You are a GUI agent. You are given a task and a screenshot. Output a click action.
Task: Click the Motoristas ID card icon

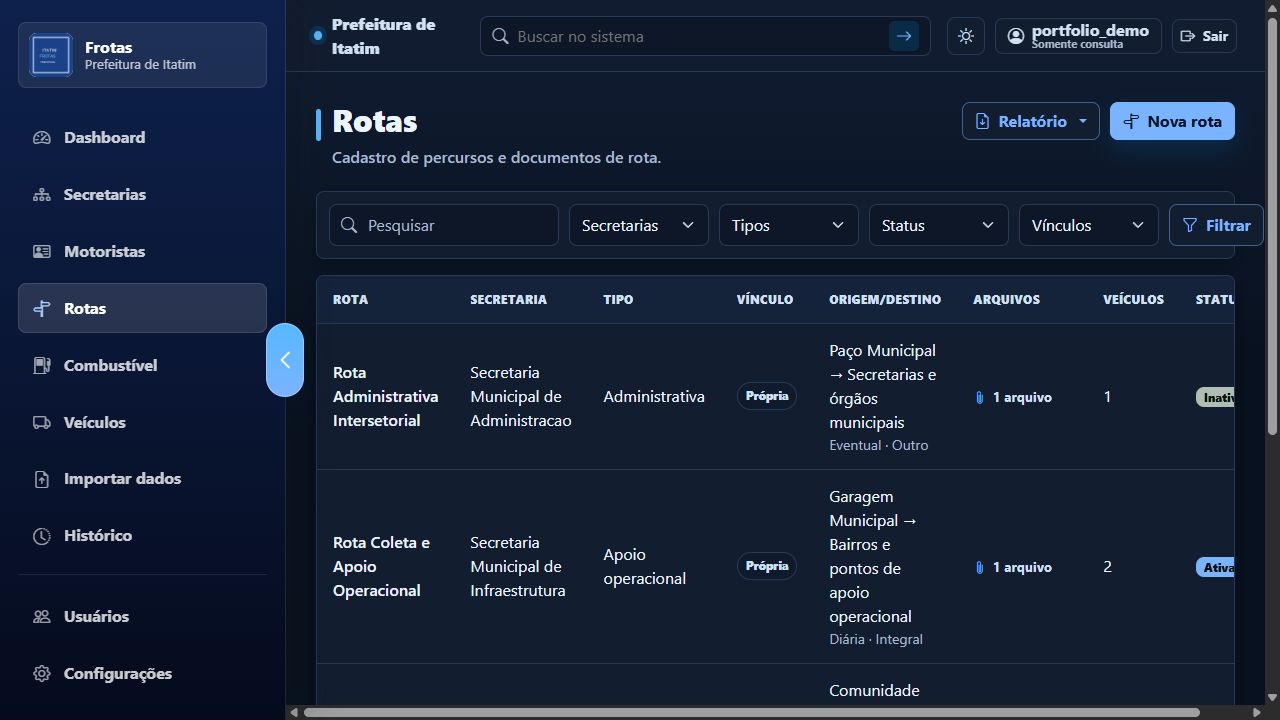coord(42,252)
